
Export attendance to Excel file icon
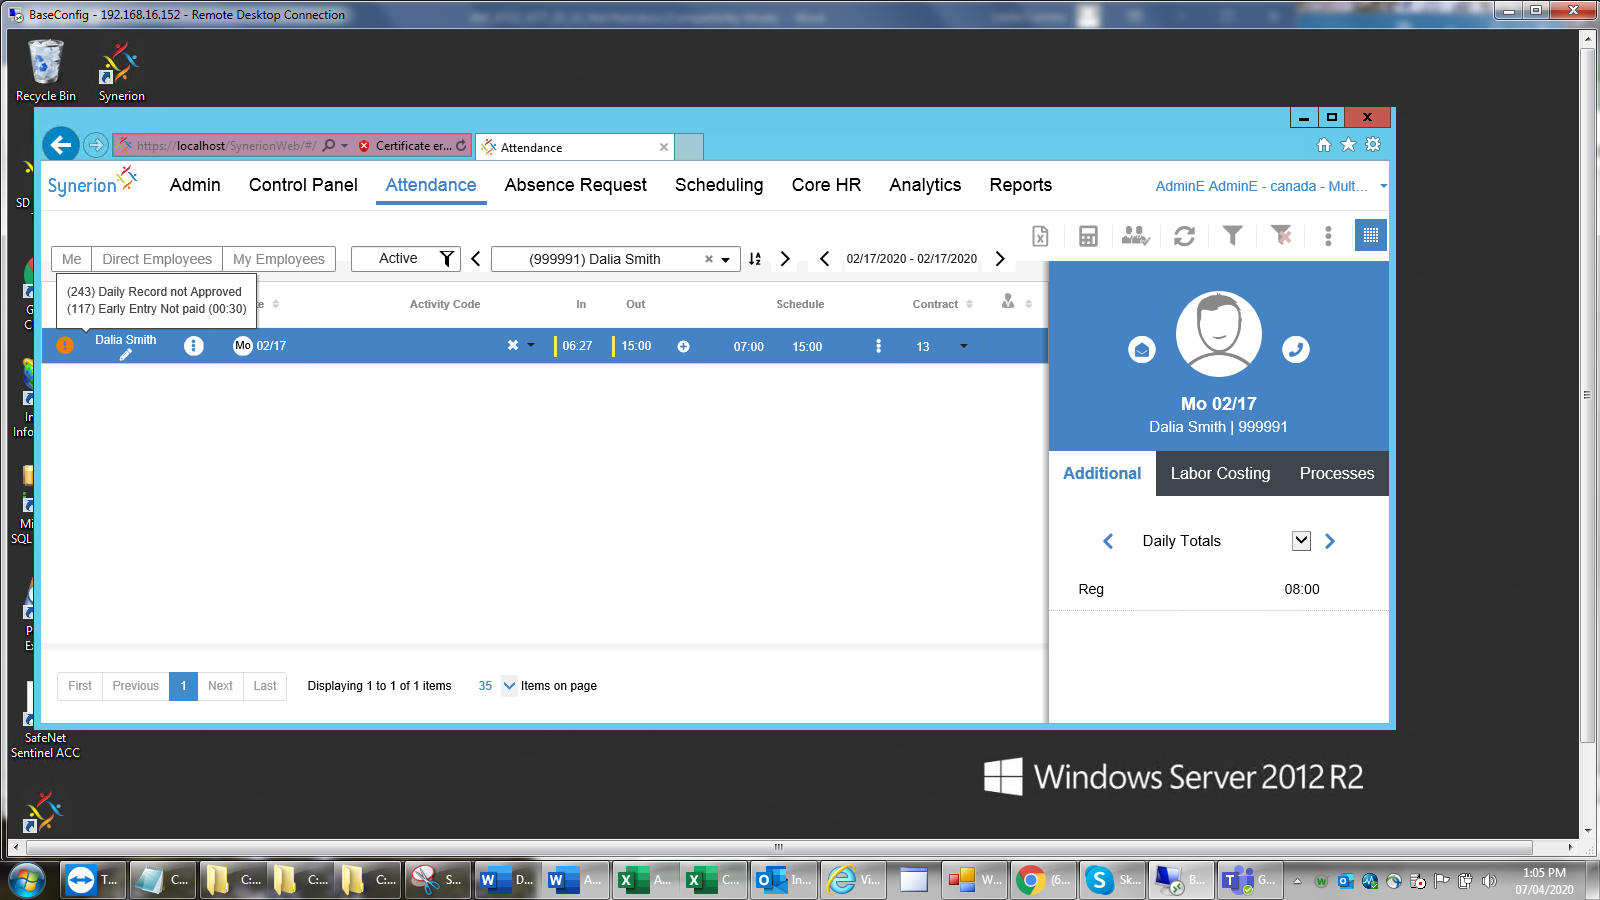pyautogui.click(x=1040, y=236)
